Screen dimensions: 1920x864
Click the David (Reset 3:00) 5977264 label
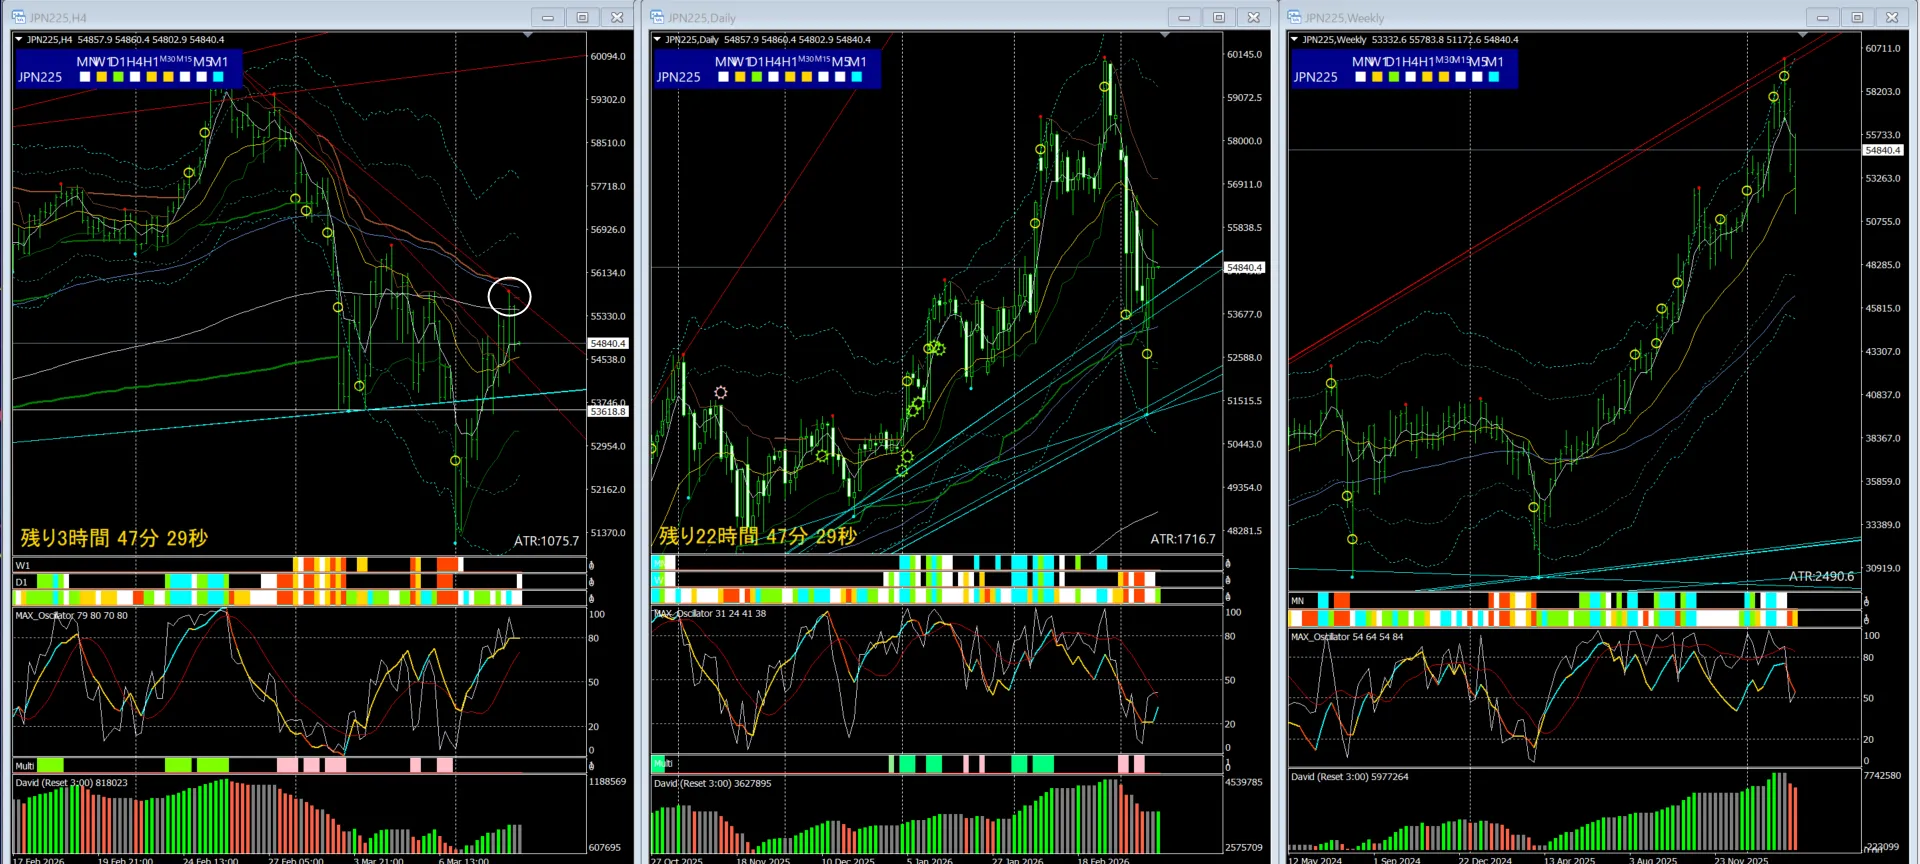(1350, 777)
